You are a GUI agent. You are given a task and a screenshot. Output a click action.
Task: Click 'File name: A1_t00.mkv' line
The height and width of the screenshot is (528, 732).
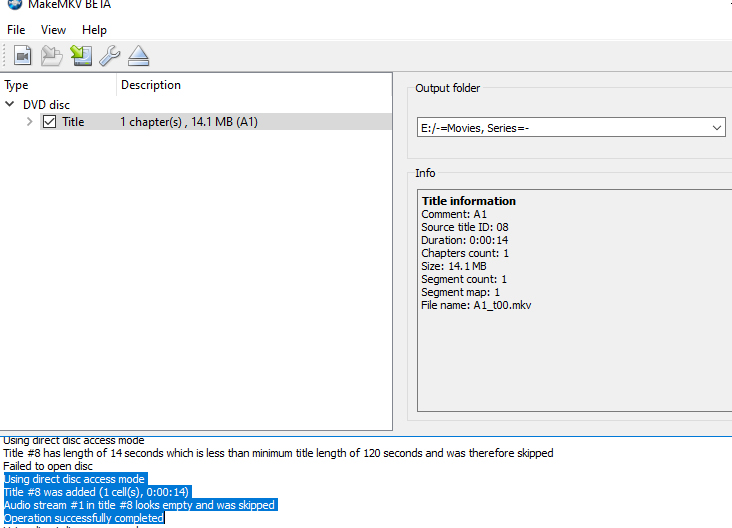click(476, 305)
